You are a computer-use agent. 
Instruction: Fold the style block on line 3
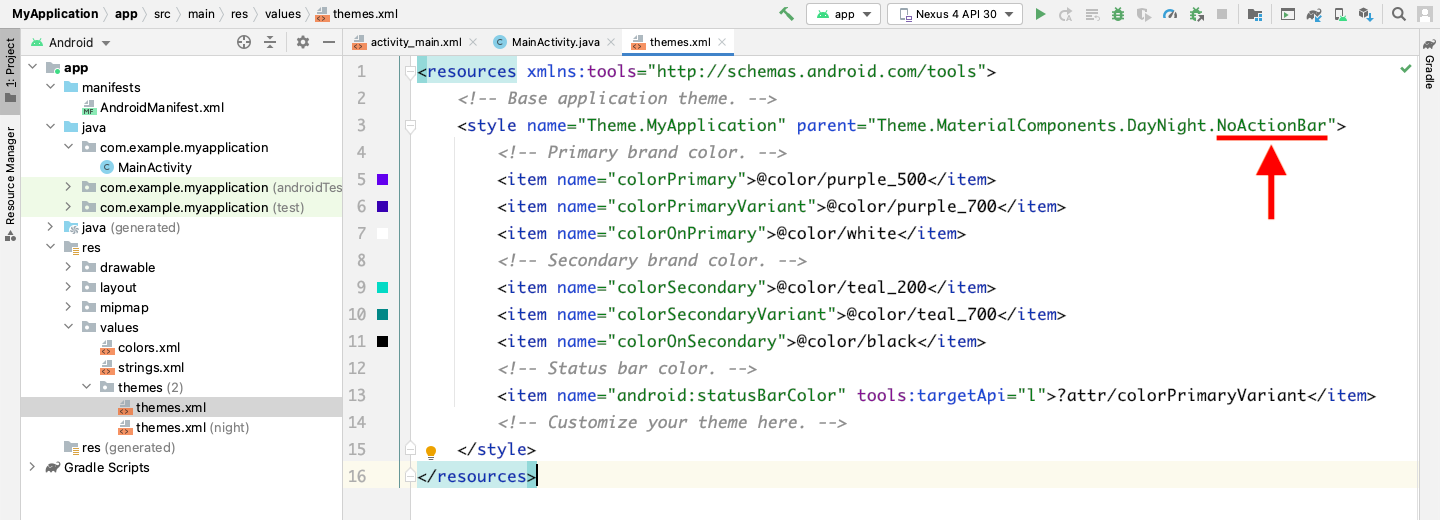coord(409,126)
